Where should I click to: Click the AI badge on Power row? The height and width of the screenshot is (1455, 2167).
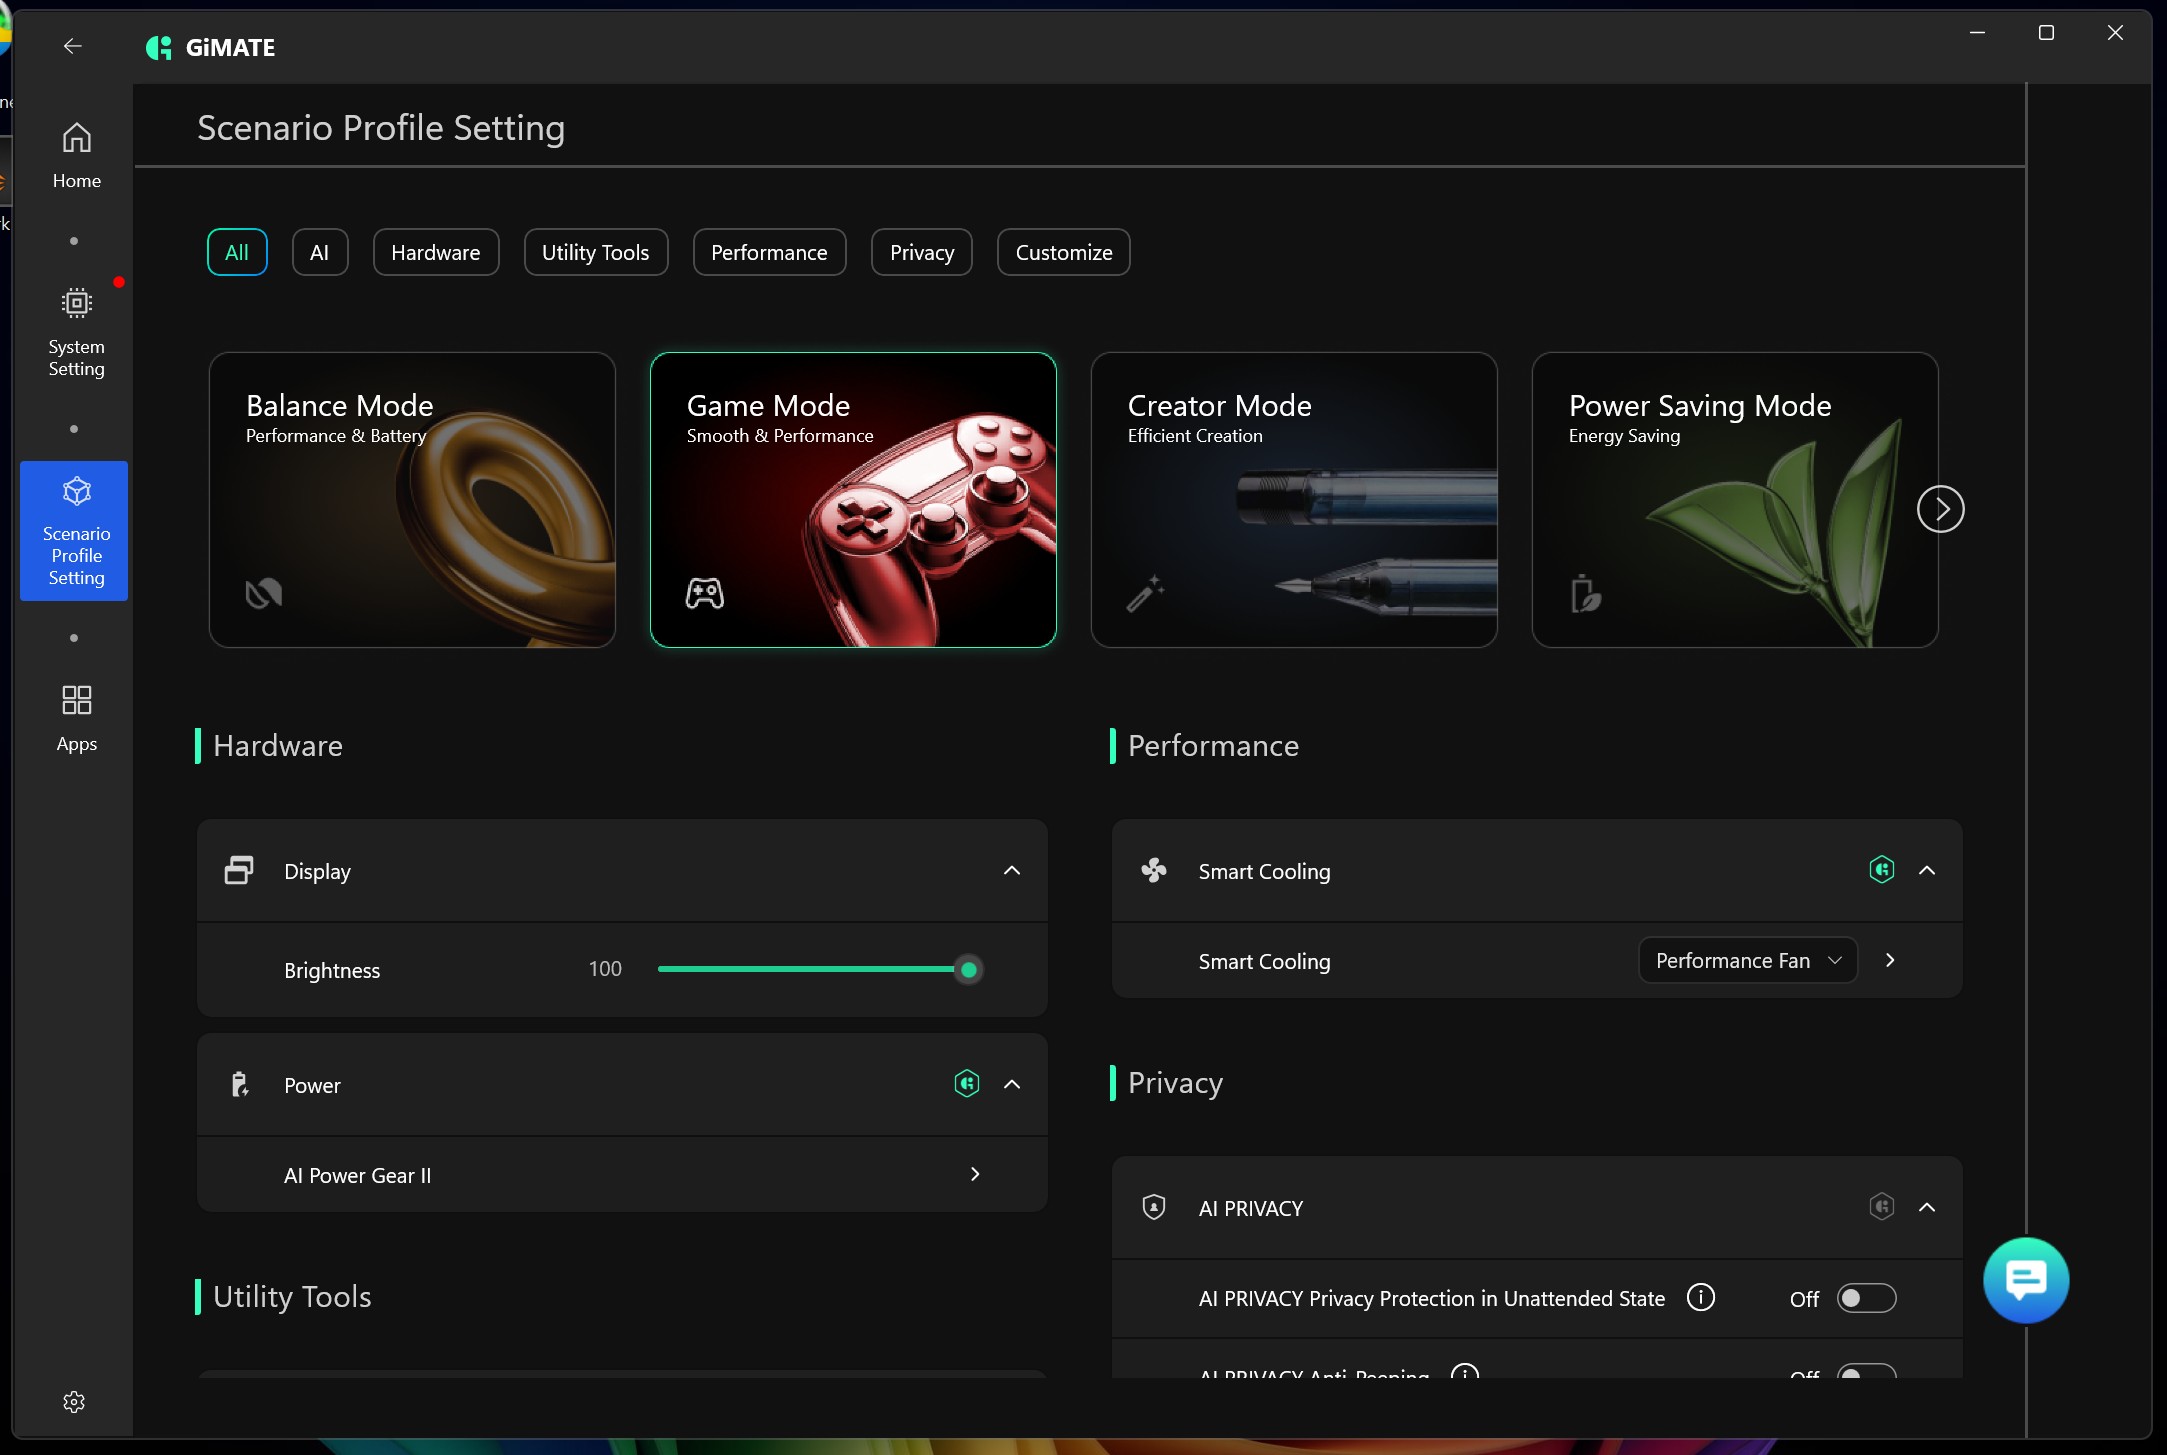(x=966, y=1084)
